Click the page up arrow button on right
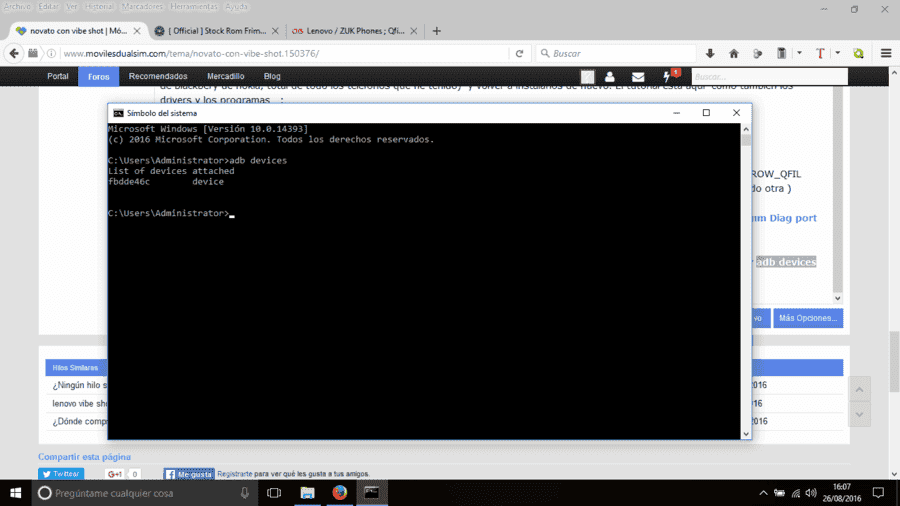The width and height of the screenshot is (900, 506). click(859, 390)
